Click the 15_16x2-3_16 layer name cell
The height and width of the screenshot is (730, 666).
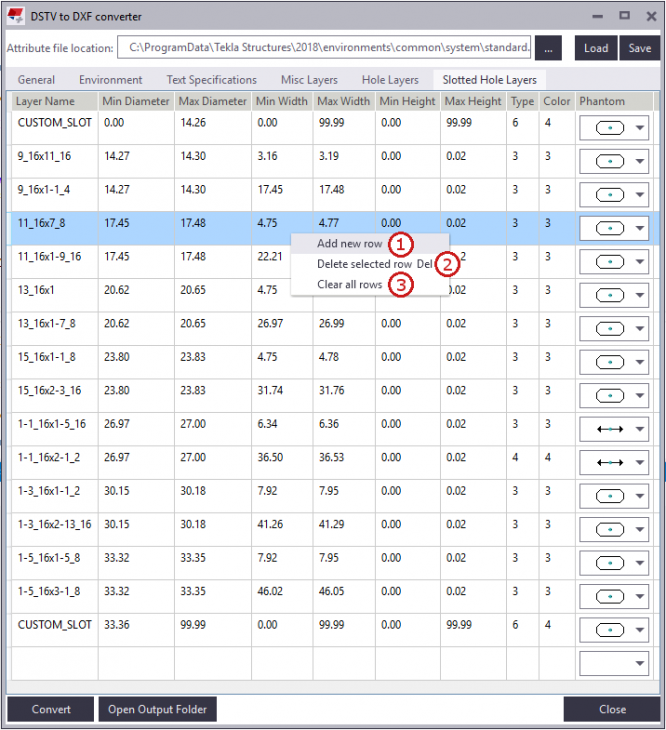coord(55,395)
